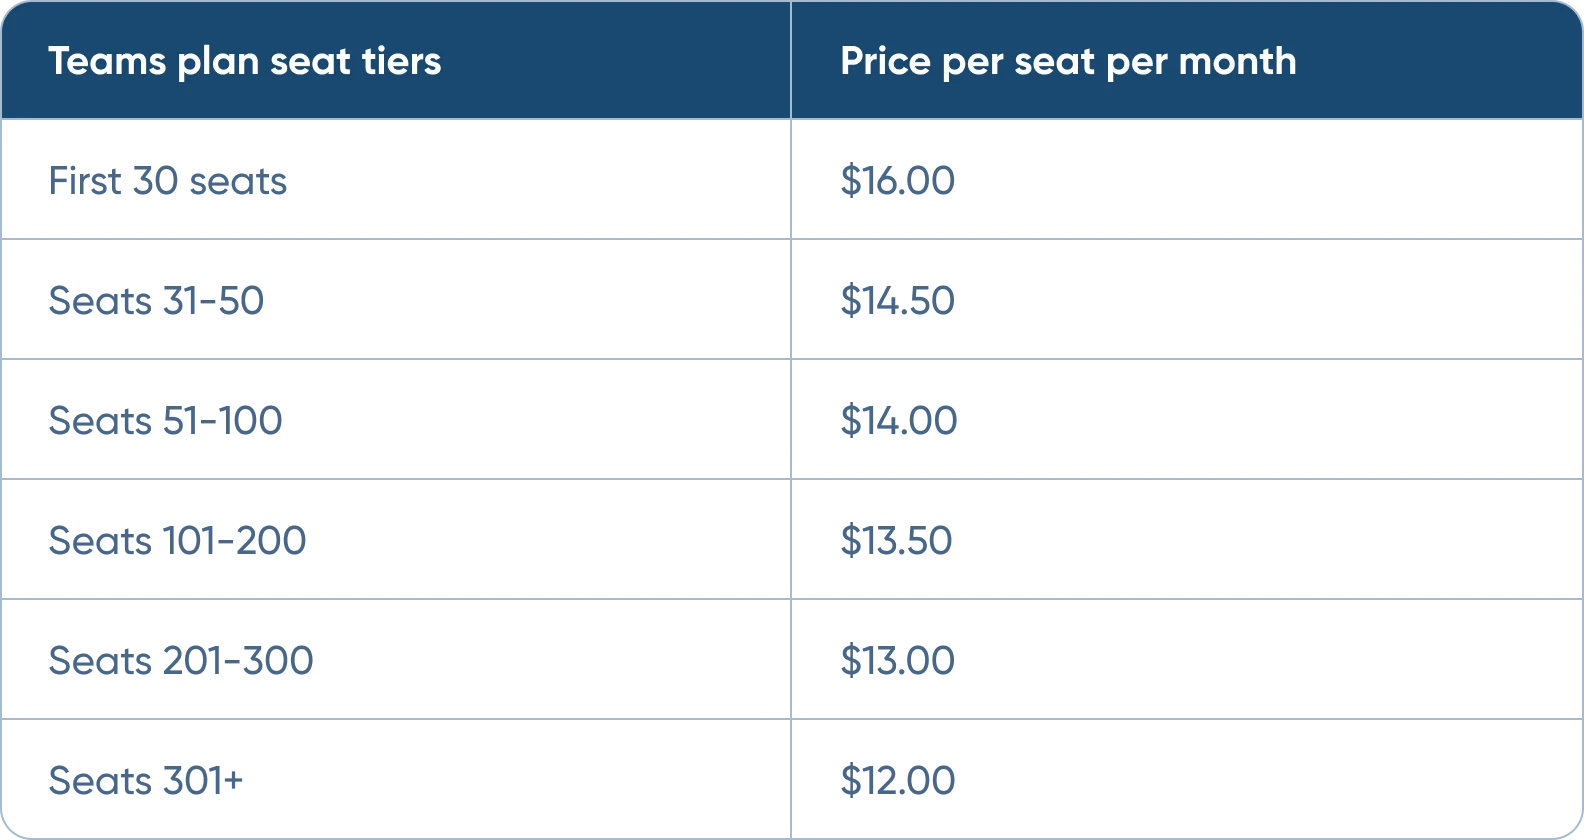Click the word 'month' in header
Viewport: 1584px width, 840px height.
point(1237,61)
